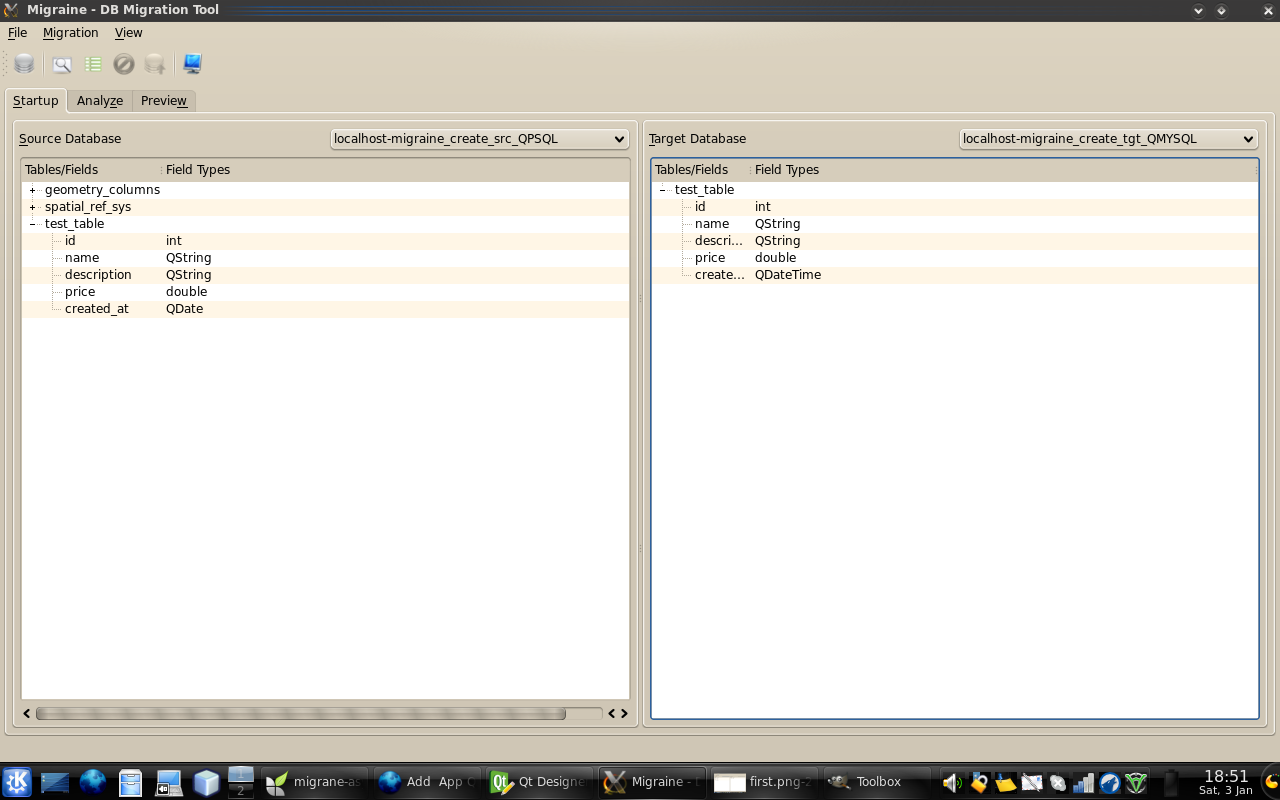Viewport: 1280px width, 800px height.
Task: Open the file cabinet panel icon
Action: (x=131, y=782)
